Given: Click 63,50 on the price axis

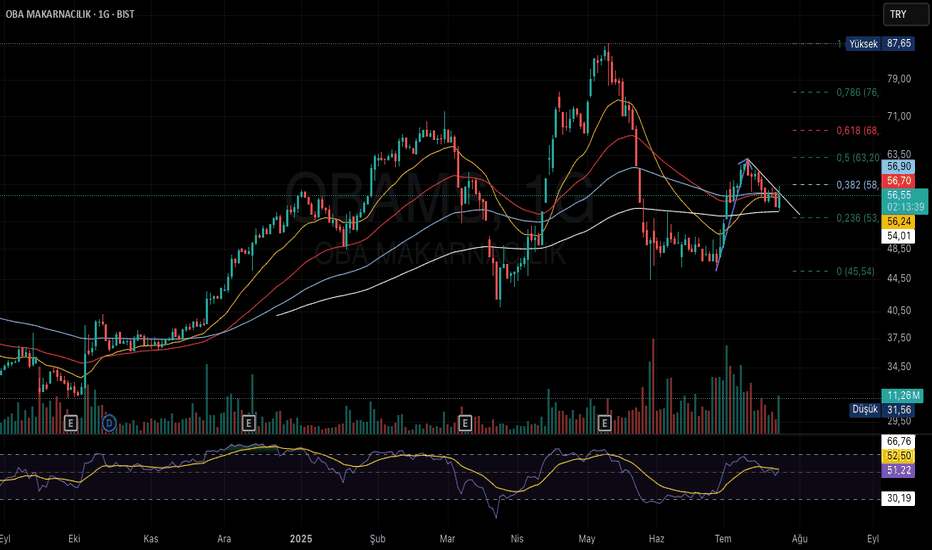Looking at the screenshot, I should pos(899,154).
